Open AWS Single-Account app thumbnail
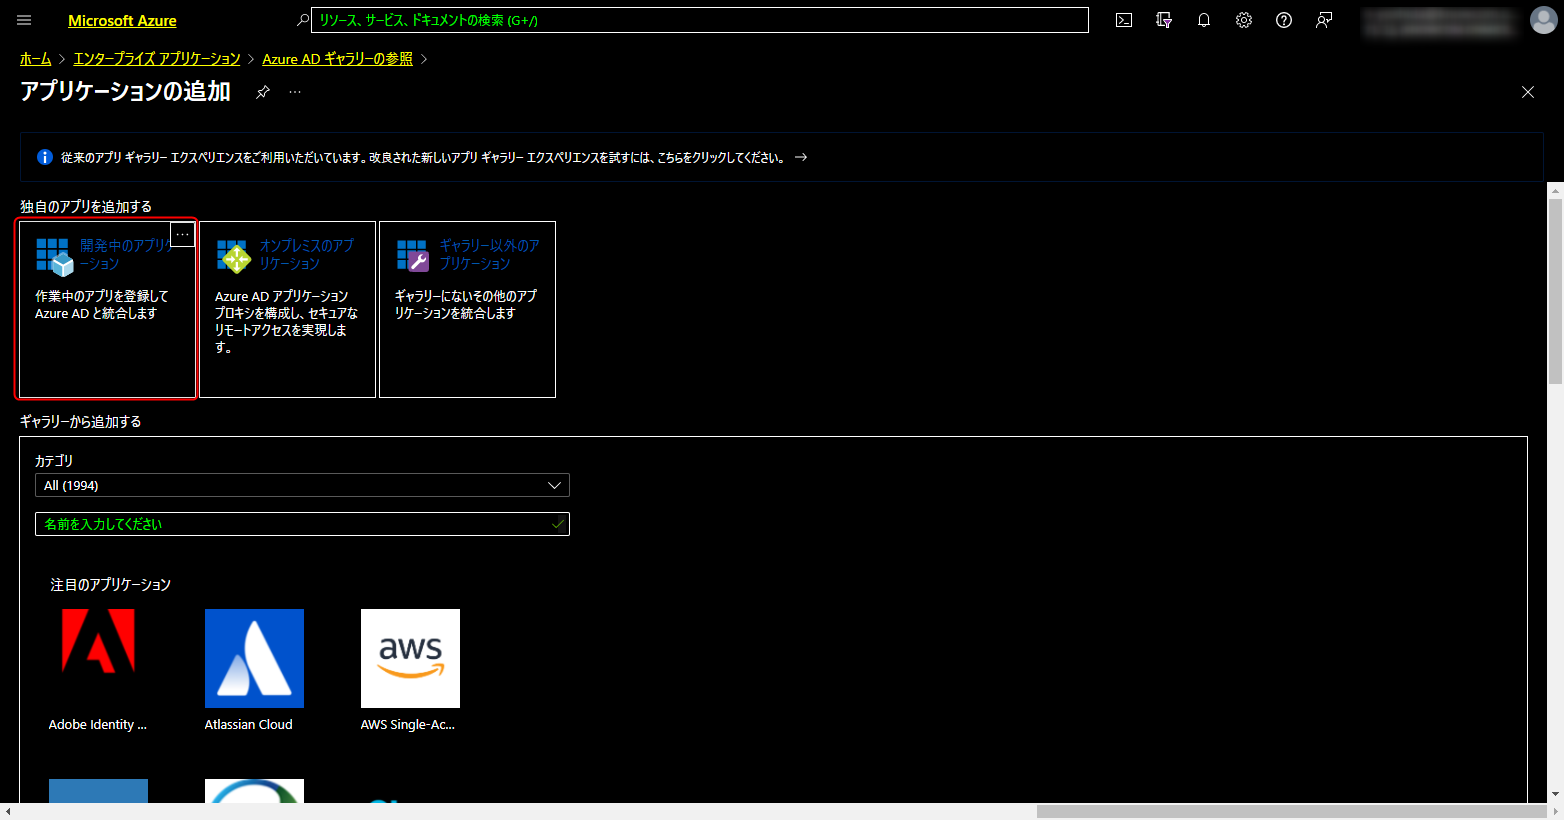Viewport: 1564px width, 820px height. click(410, 658)
